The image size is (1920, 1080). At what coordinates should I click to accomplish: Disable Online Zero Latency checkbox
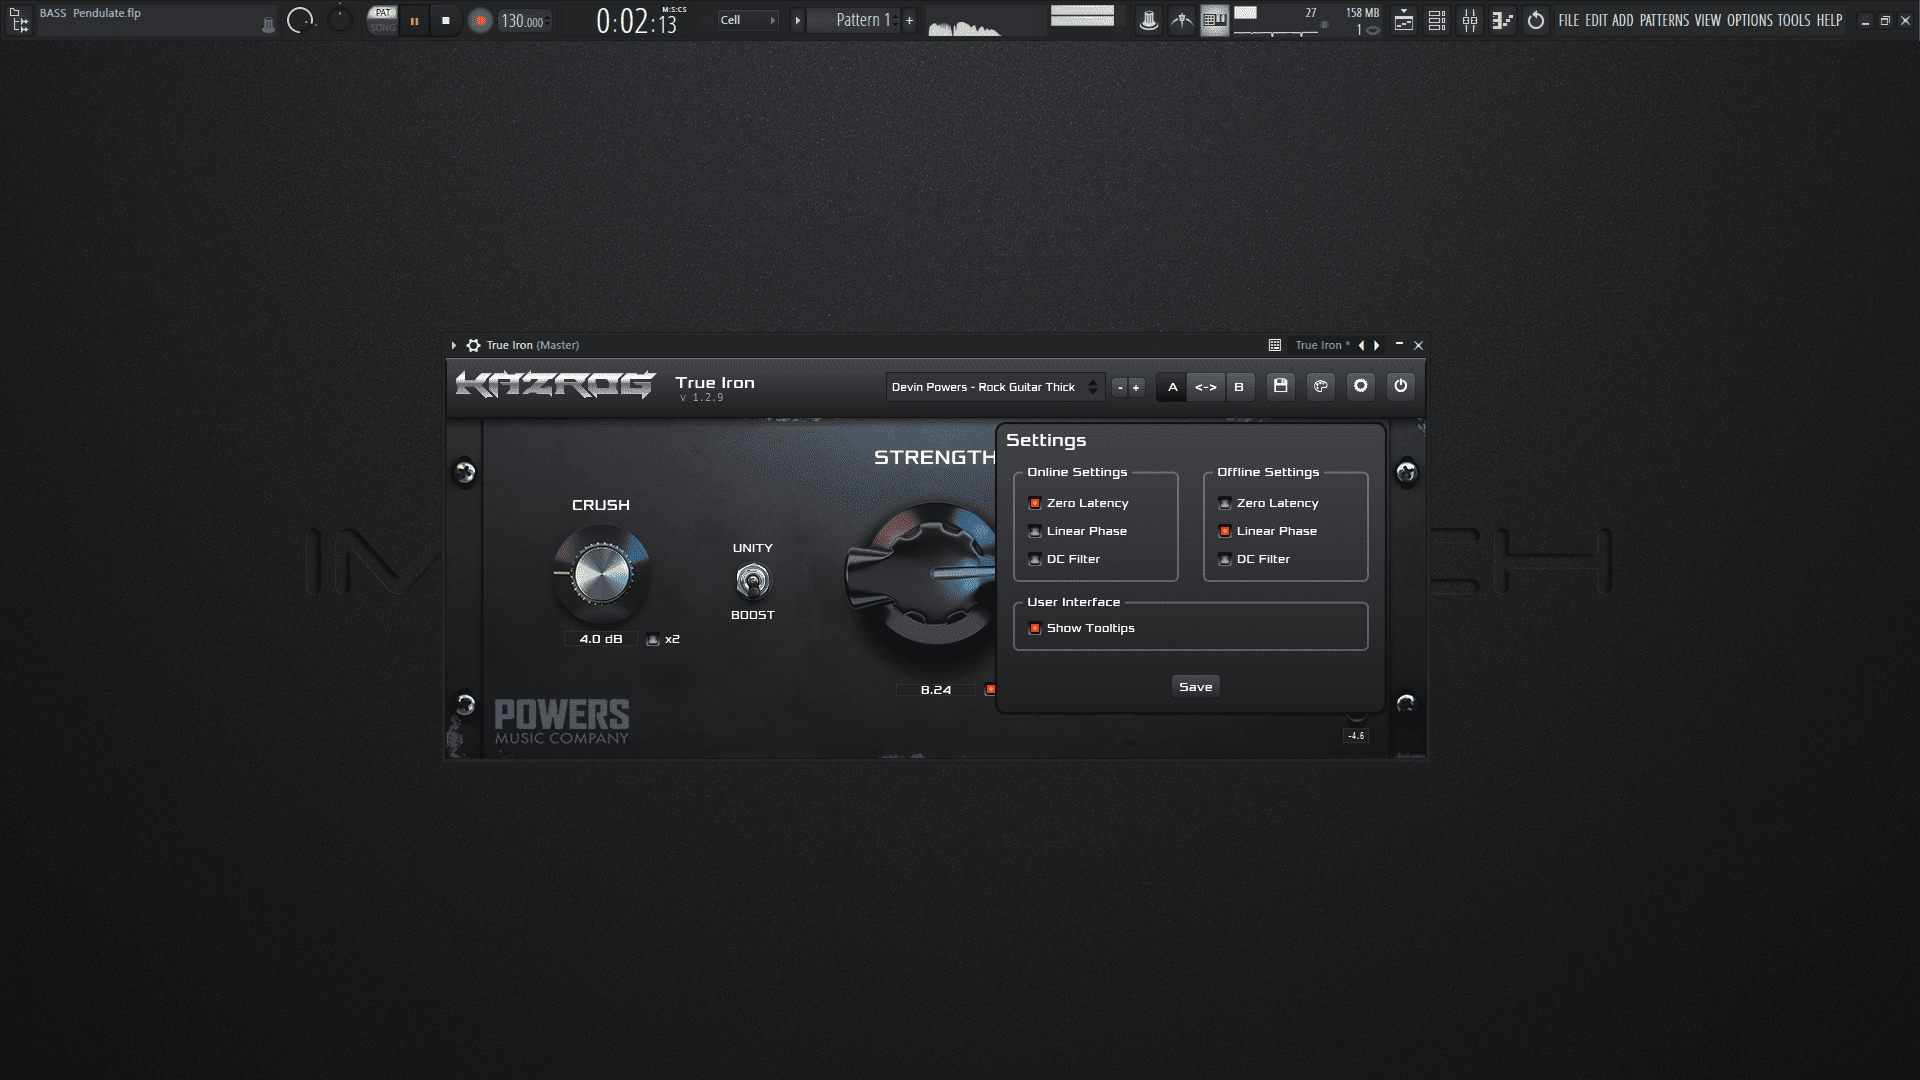tap(1035, 503)
